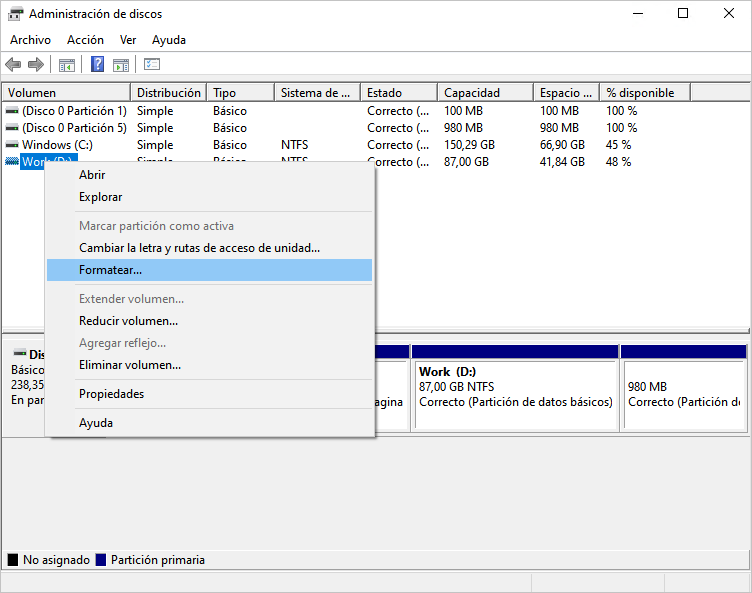Select Reducir volumen... in the context menu

(128, 321)
